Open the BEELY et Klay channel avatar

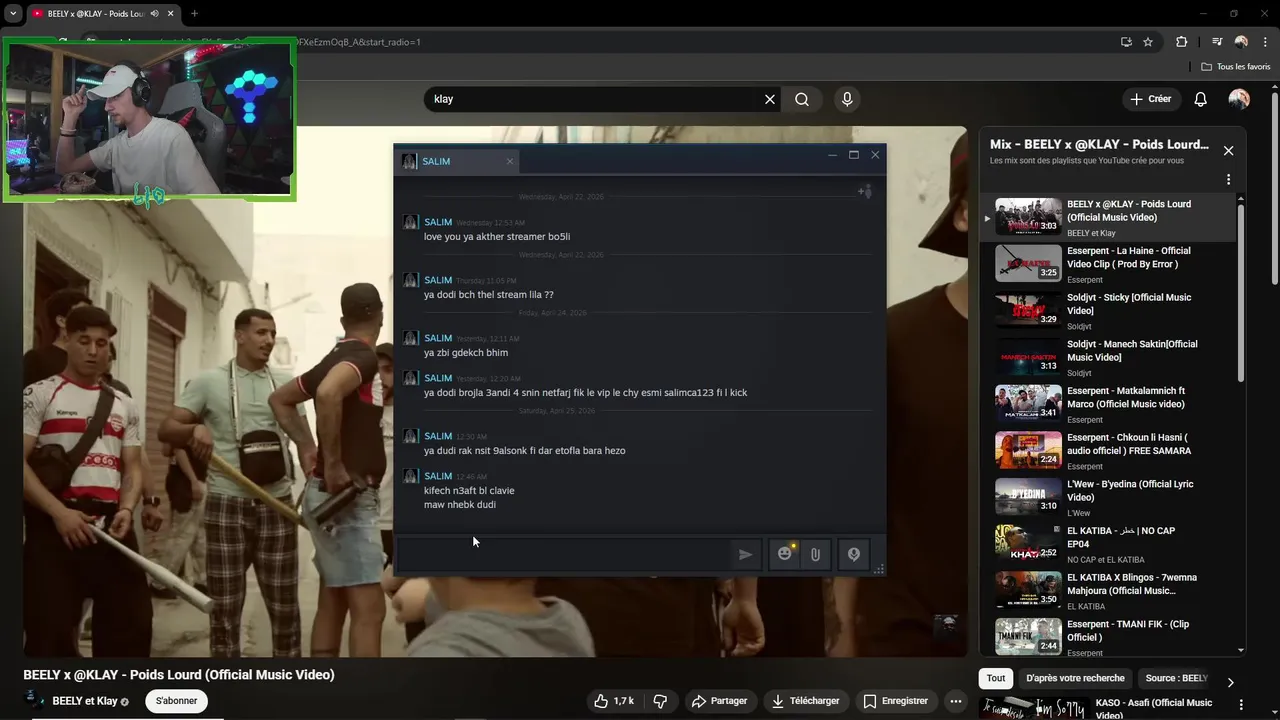pos(34,700)
